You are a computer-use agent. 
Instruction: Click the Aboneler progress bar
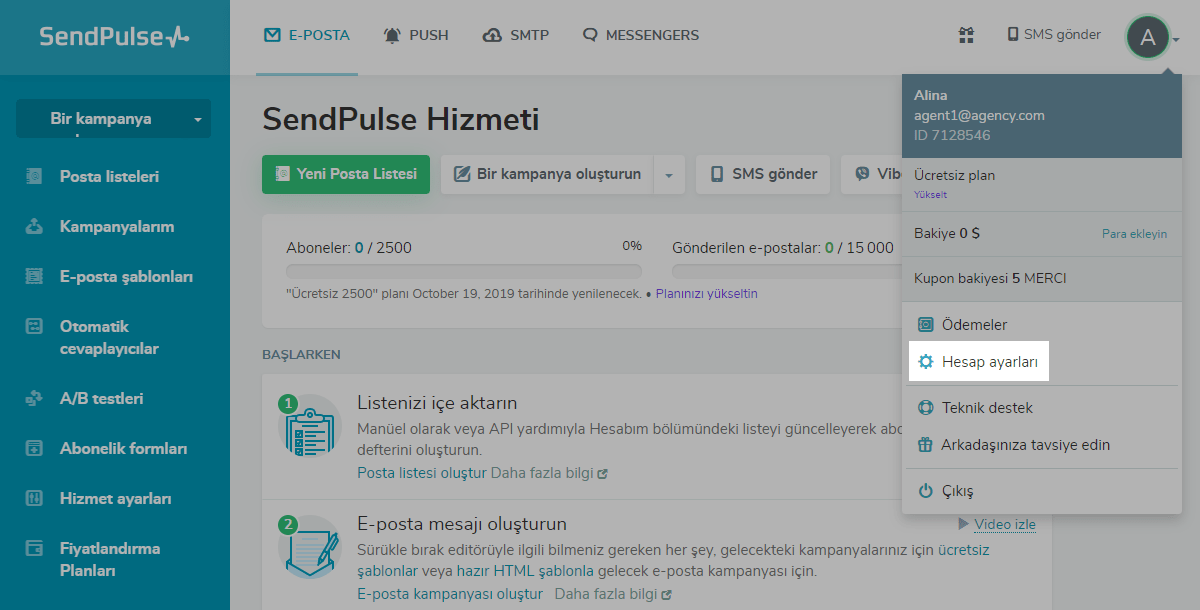tap(464, 271)
